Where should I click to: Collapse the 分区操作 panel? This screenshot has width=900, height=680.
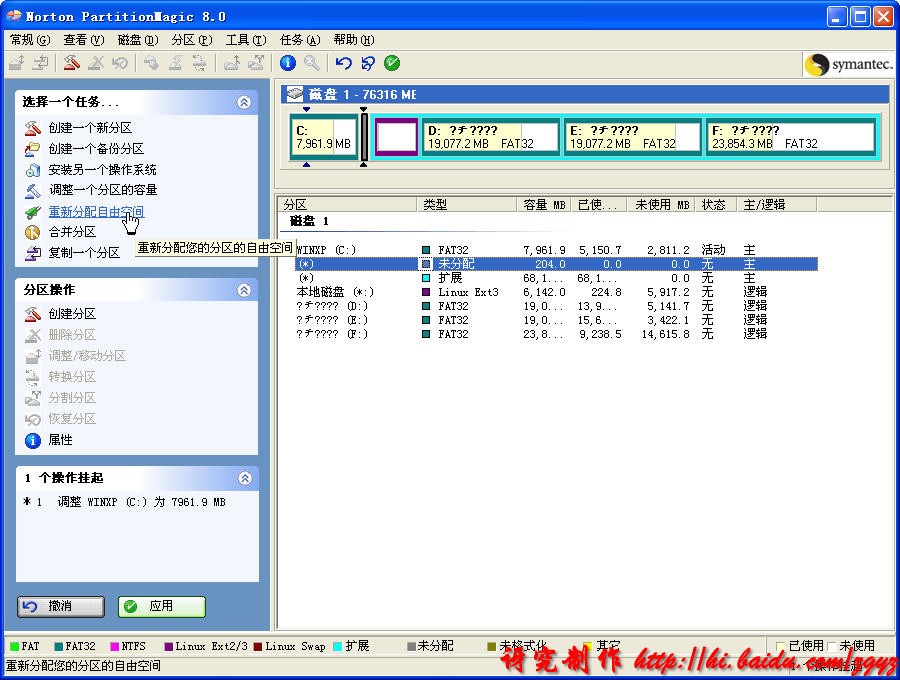tap(244, 290)
